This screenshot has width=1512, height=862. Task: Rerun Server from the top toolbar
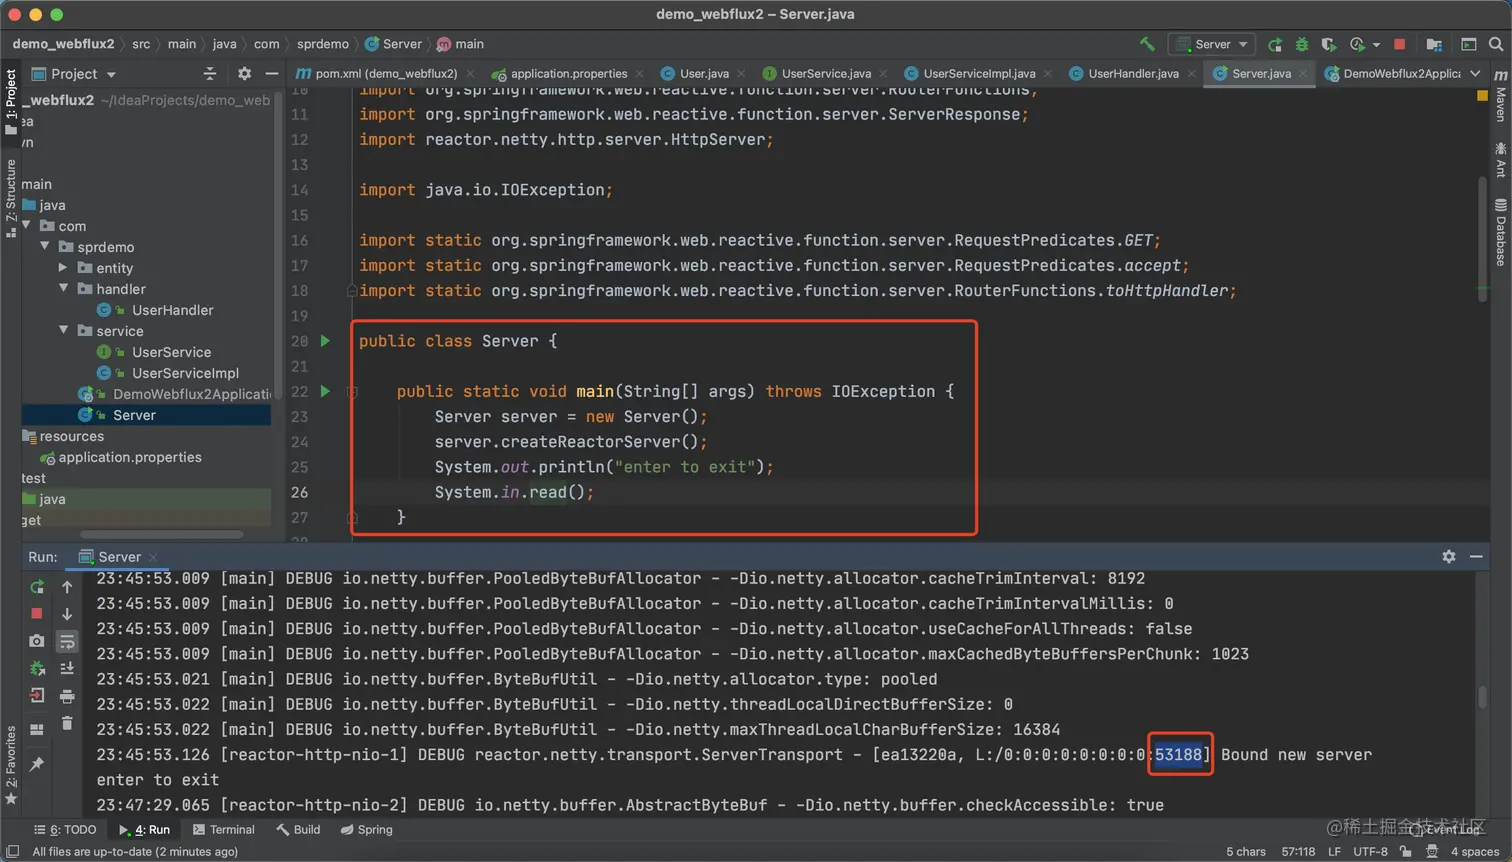click(1275, 44)
